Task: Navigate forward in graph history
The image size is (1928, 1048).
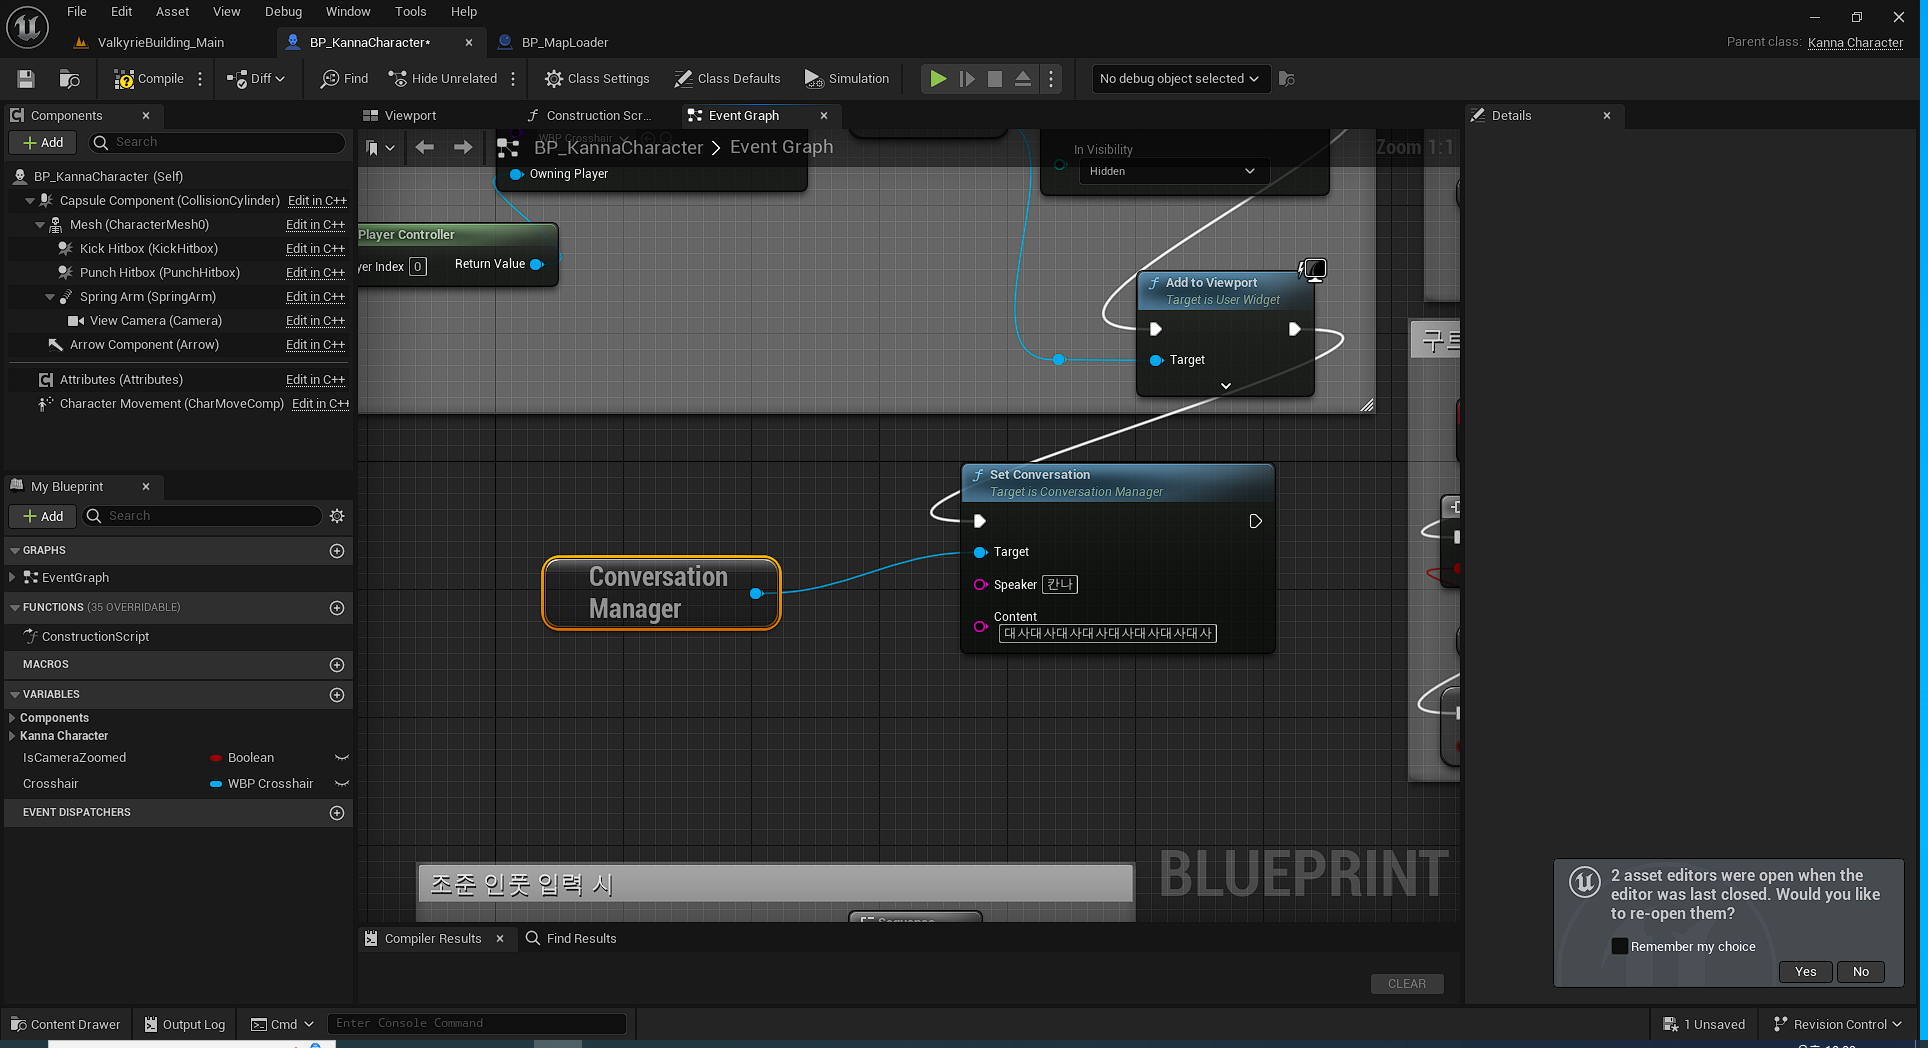Action: (462, 147)
